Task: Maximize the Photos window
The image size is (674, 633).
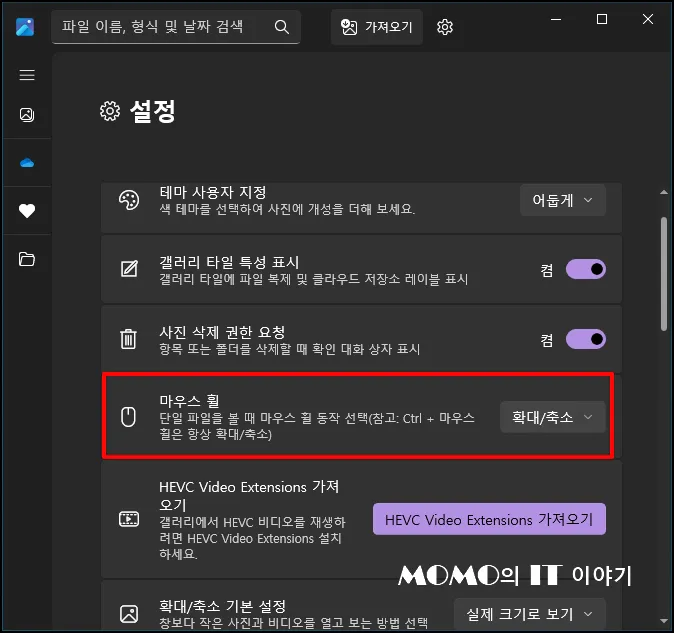Action: [602, 19]
